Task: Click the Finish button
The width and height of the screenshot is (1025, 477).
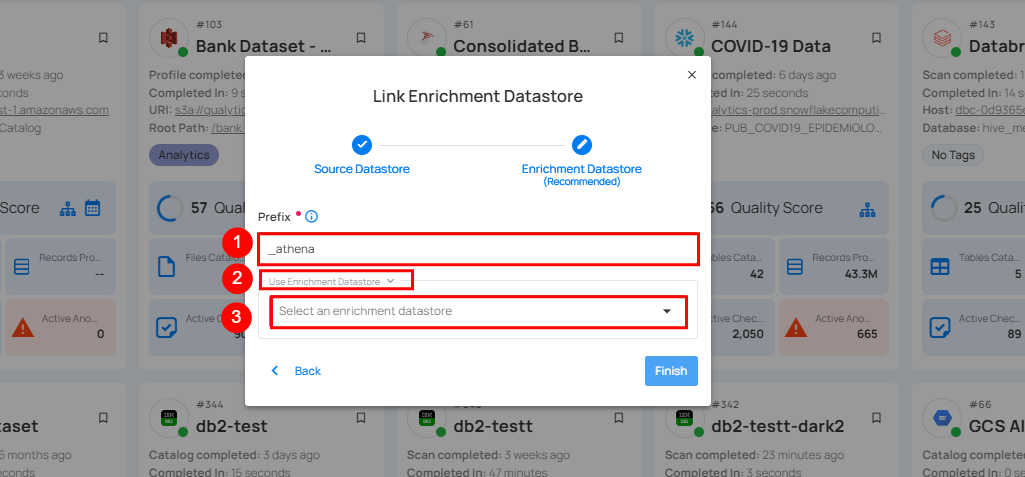Action: [670, 371]
